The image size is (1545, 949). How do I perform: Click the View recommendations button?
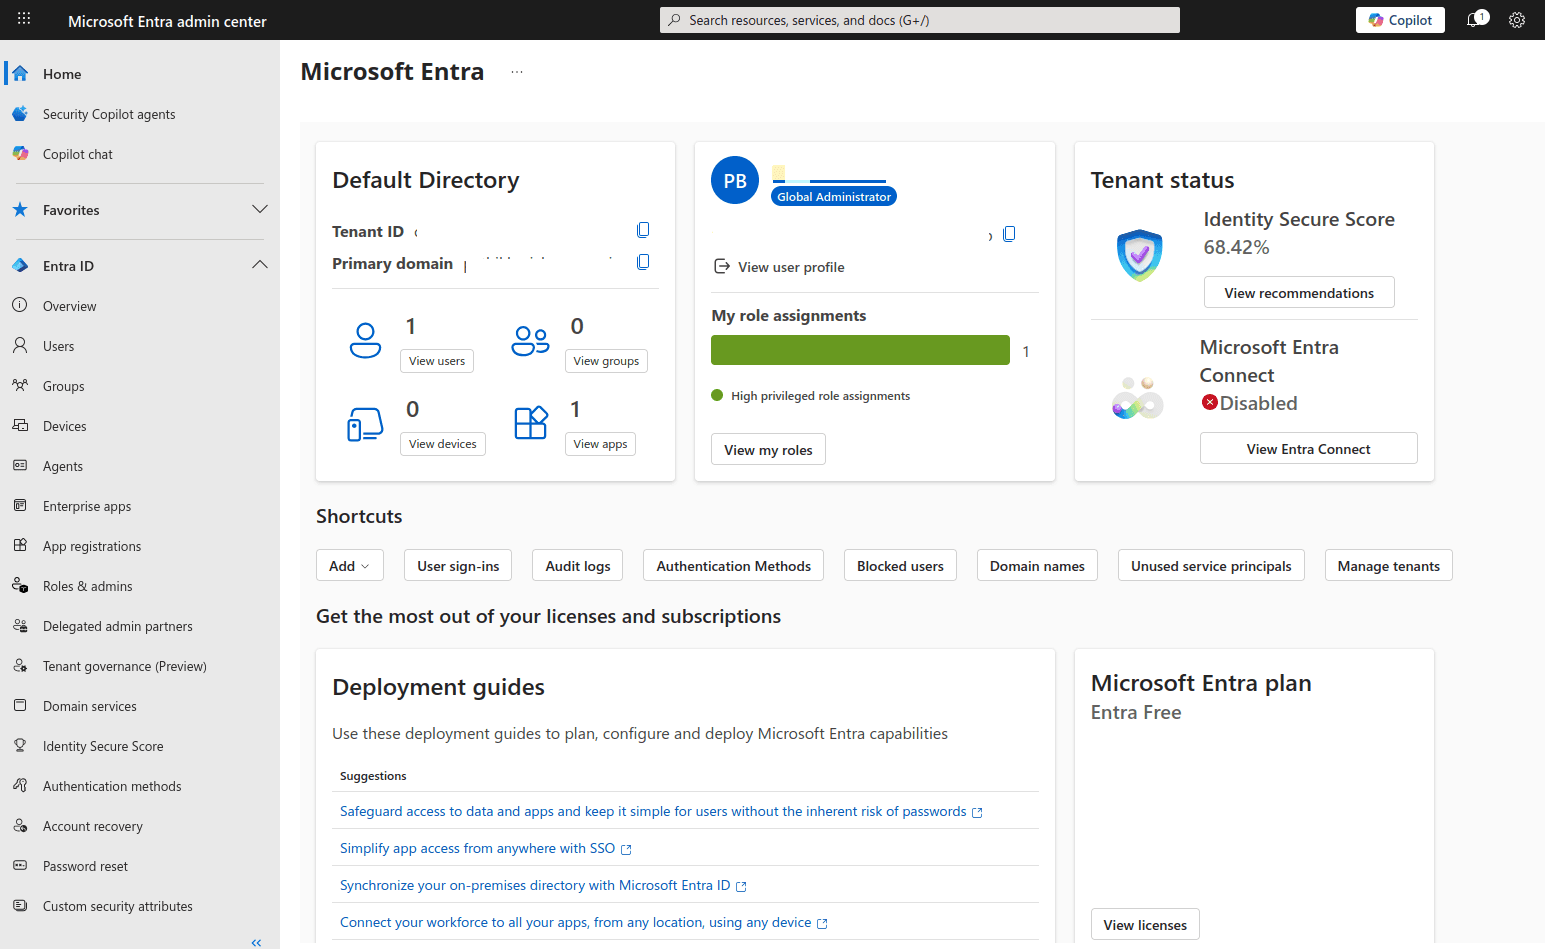pos(1299,293)
